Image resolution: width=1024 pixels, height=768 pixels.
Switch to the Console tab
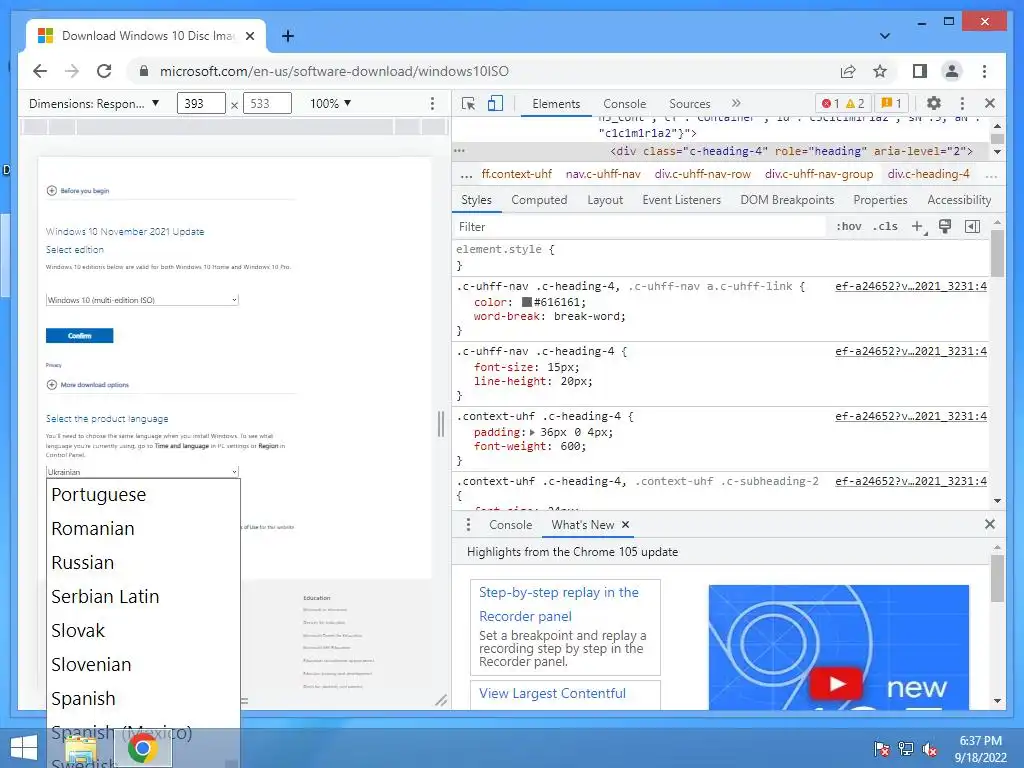[624, 104]
